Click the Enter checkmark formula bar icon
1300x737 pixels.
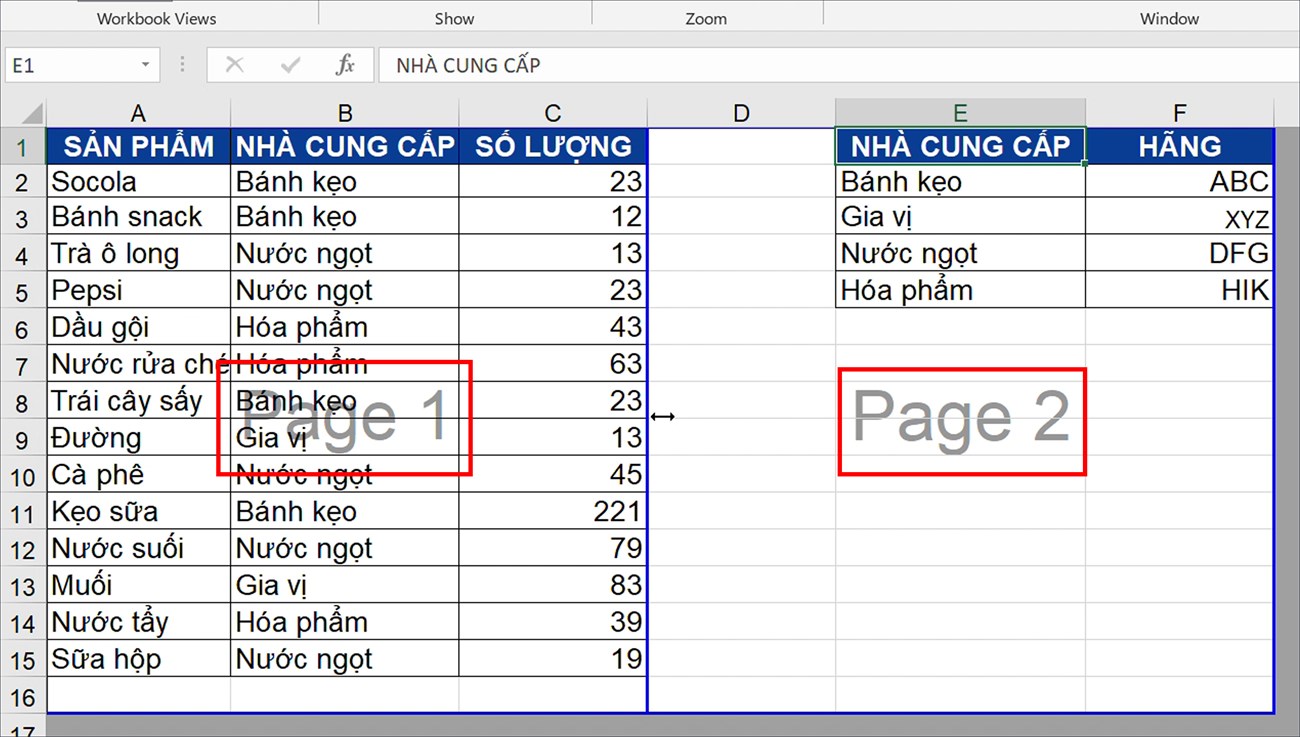pyautogui.click(x=291, y=65)
